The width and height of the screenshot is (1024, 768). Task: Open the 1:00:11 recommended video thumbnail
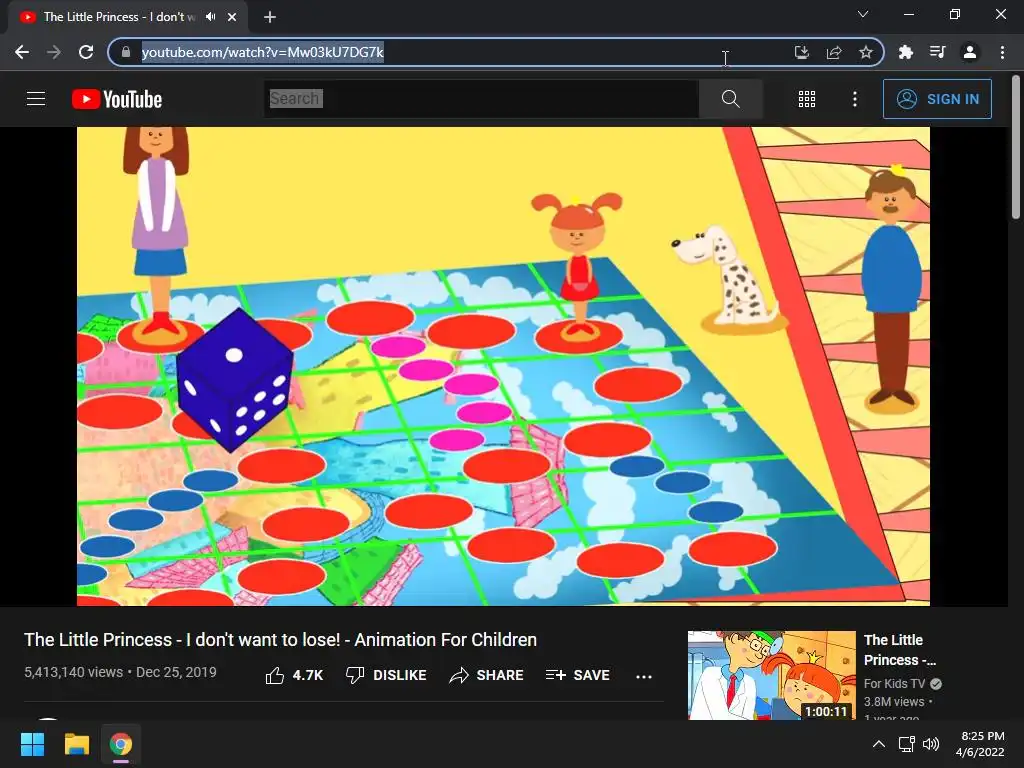point(771,675)
